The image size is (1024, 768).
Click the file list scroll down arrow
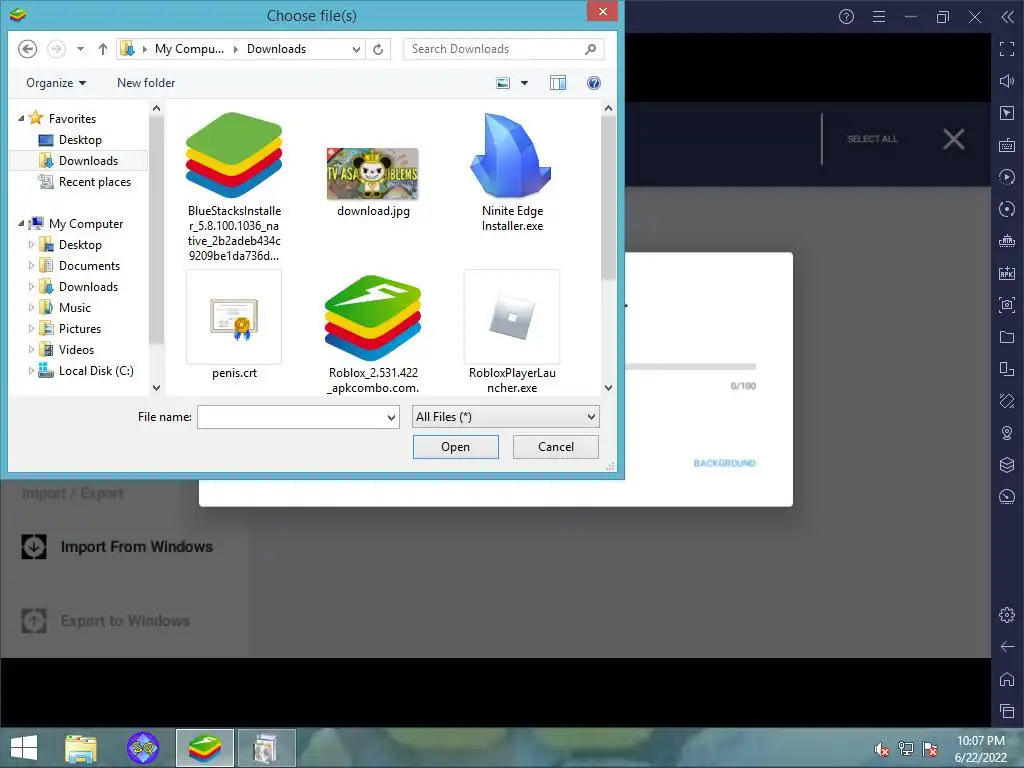pos(608,388)
